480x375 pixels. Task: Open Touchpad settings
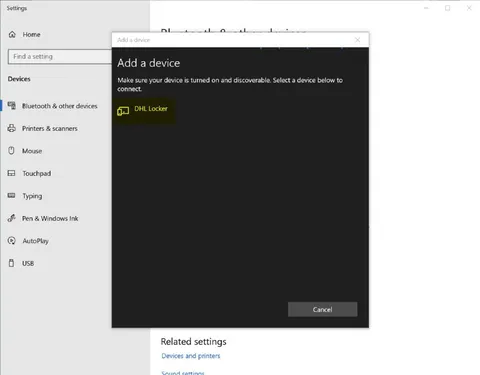37,173
